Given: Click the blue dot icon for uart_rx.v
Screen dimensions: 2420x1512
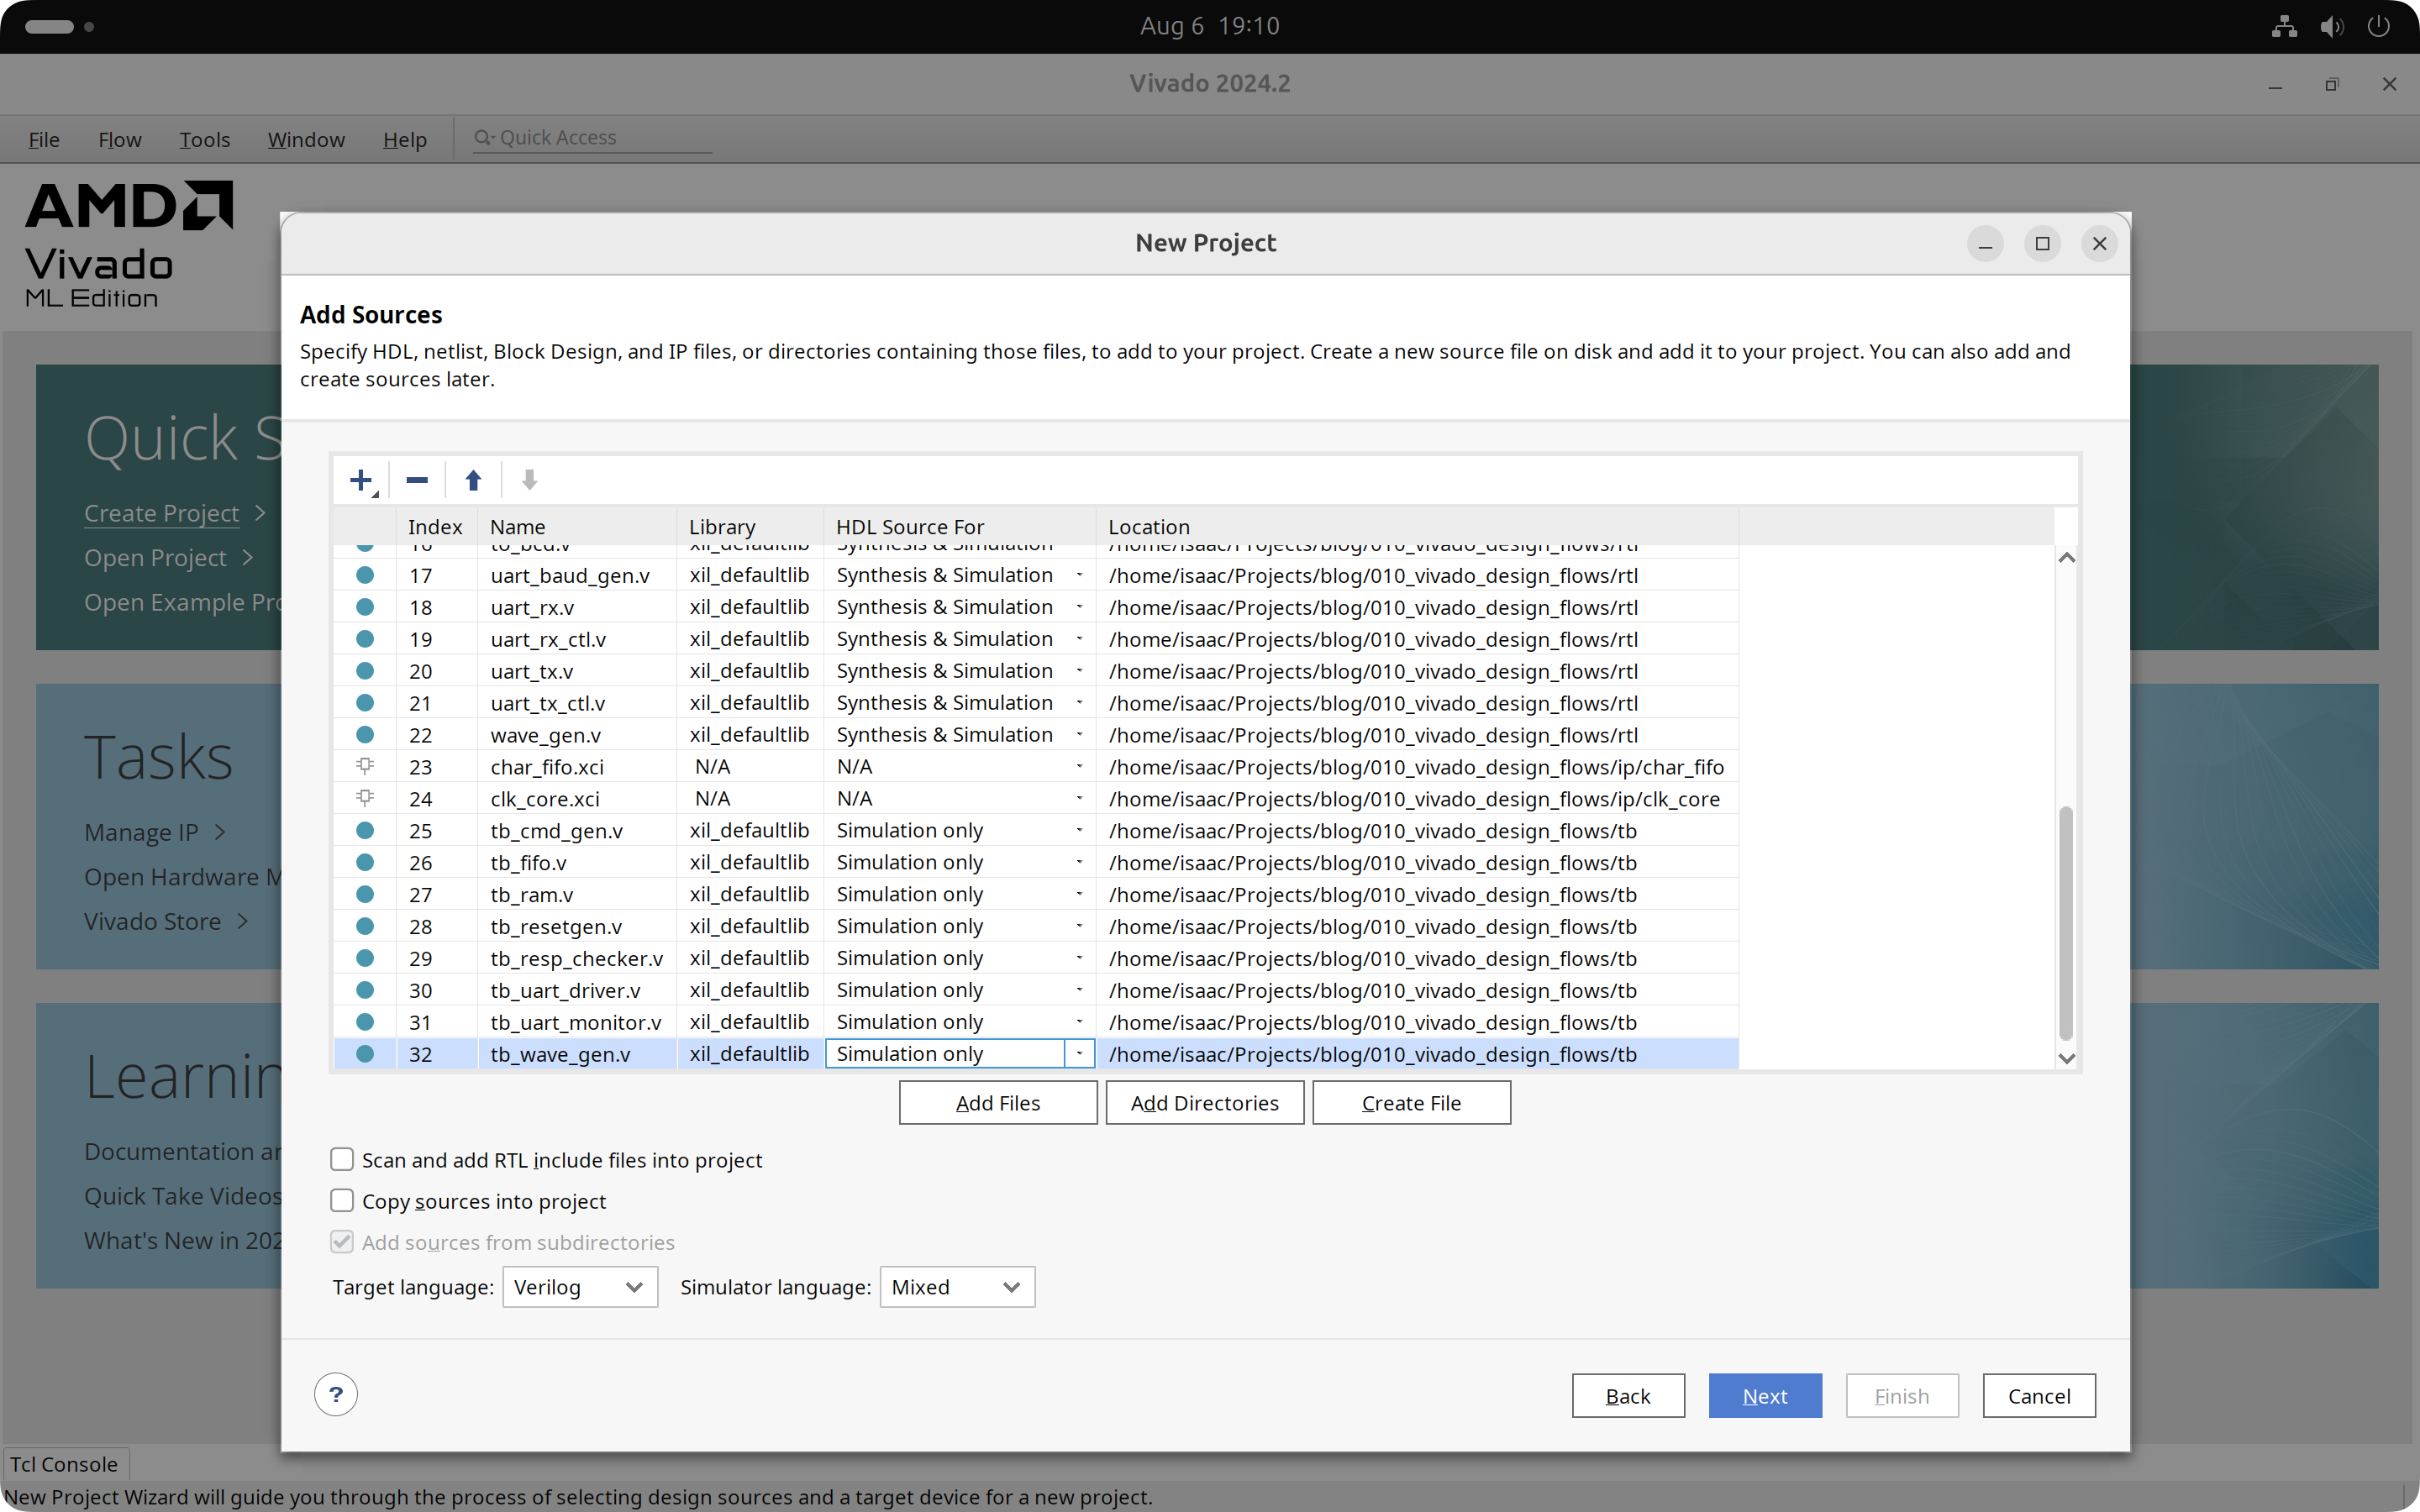Looking at the screenshot, I should [x=365, y=607].
